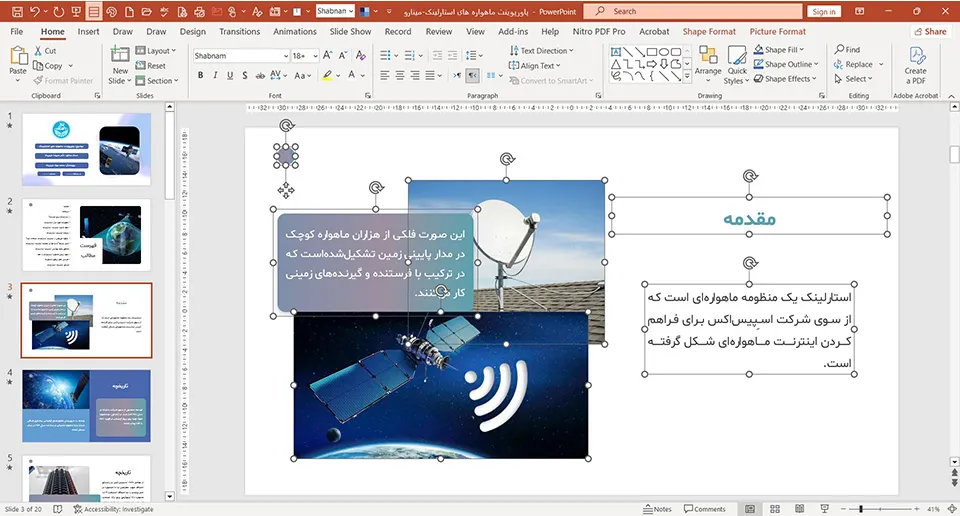Switch to Reading View
Image resolution: width=960 pixels, height=516 pixels.
(x=800, y=509)
